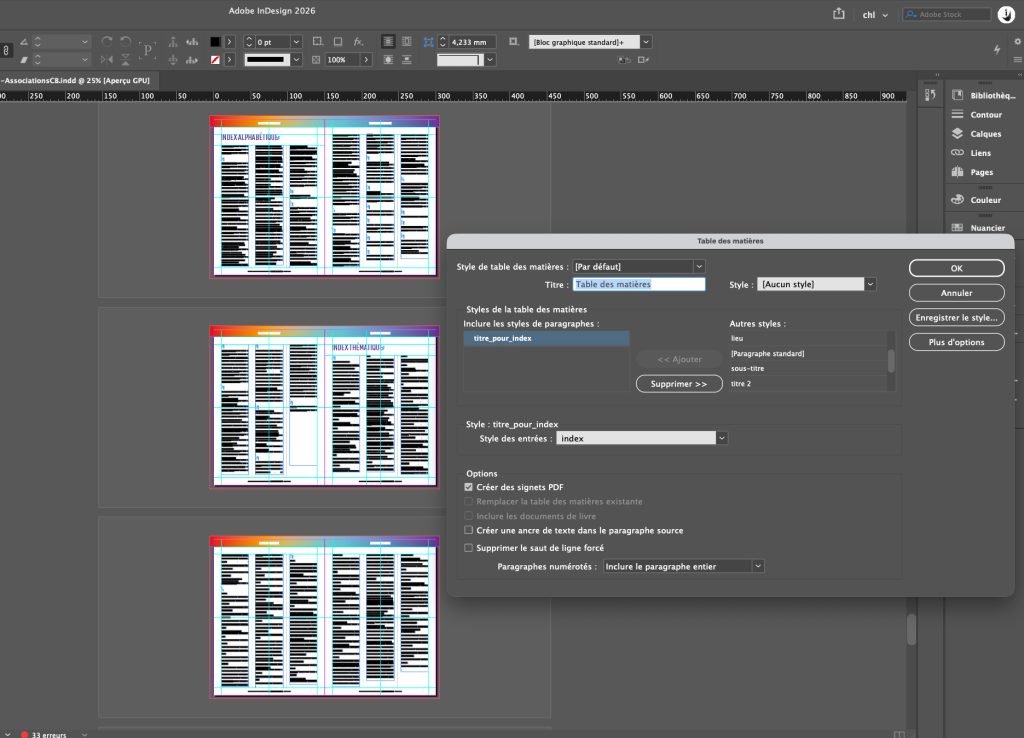Click the Supprimer >> button
This screenshot has height=738, width=1024.
click(x=679, y=384)
